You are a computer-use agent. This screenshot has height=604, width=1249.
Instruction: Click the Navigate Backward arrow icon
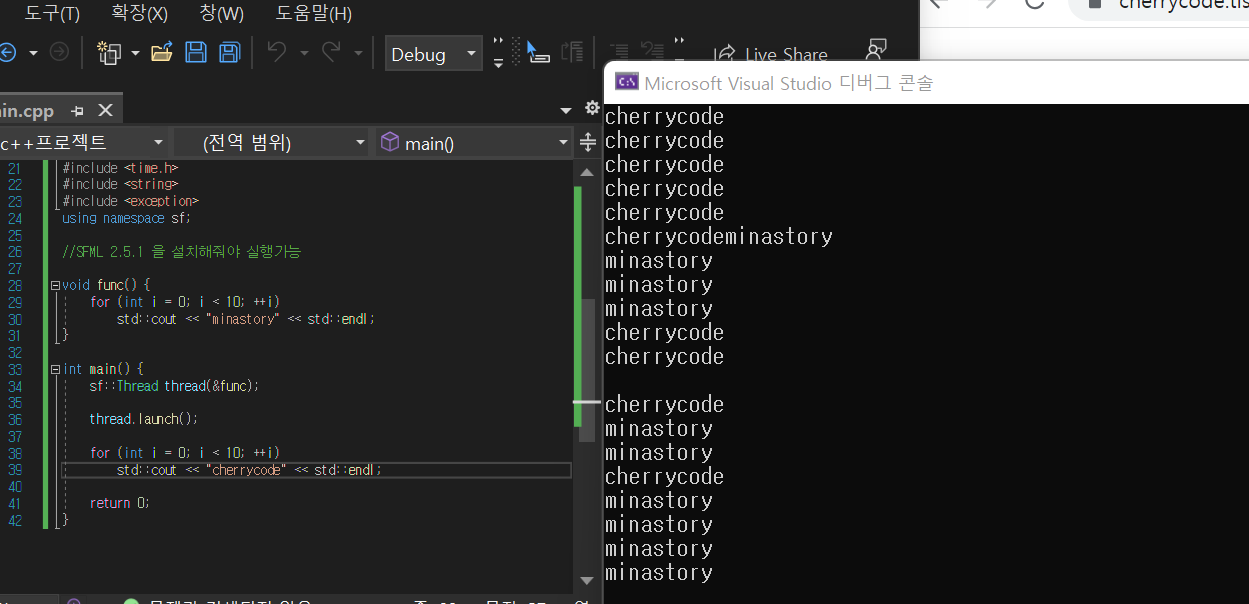click(7, 53)
